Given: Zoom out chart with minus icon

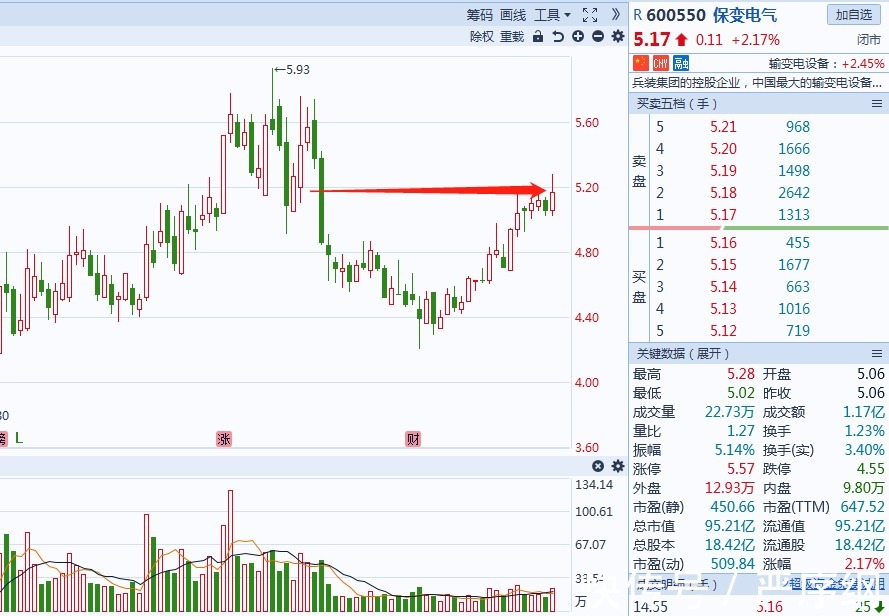Looking at the screenshot, I should (x=598, y=37).
